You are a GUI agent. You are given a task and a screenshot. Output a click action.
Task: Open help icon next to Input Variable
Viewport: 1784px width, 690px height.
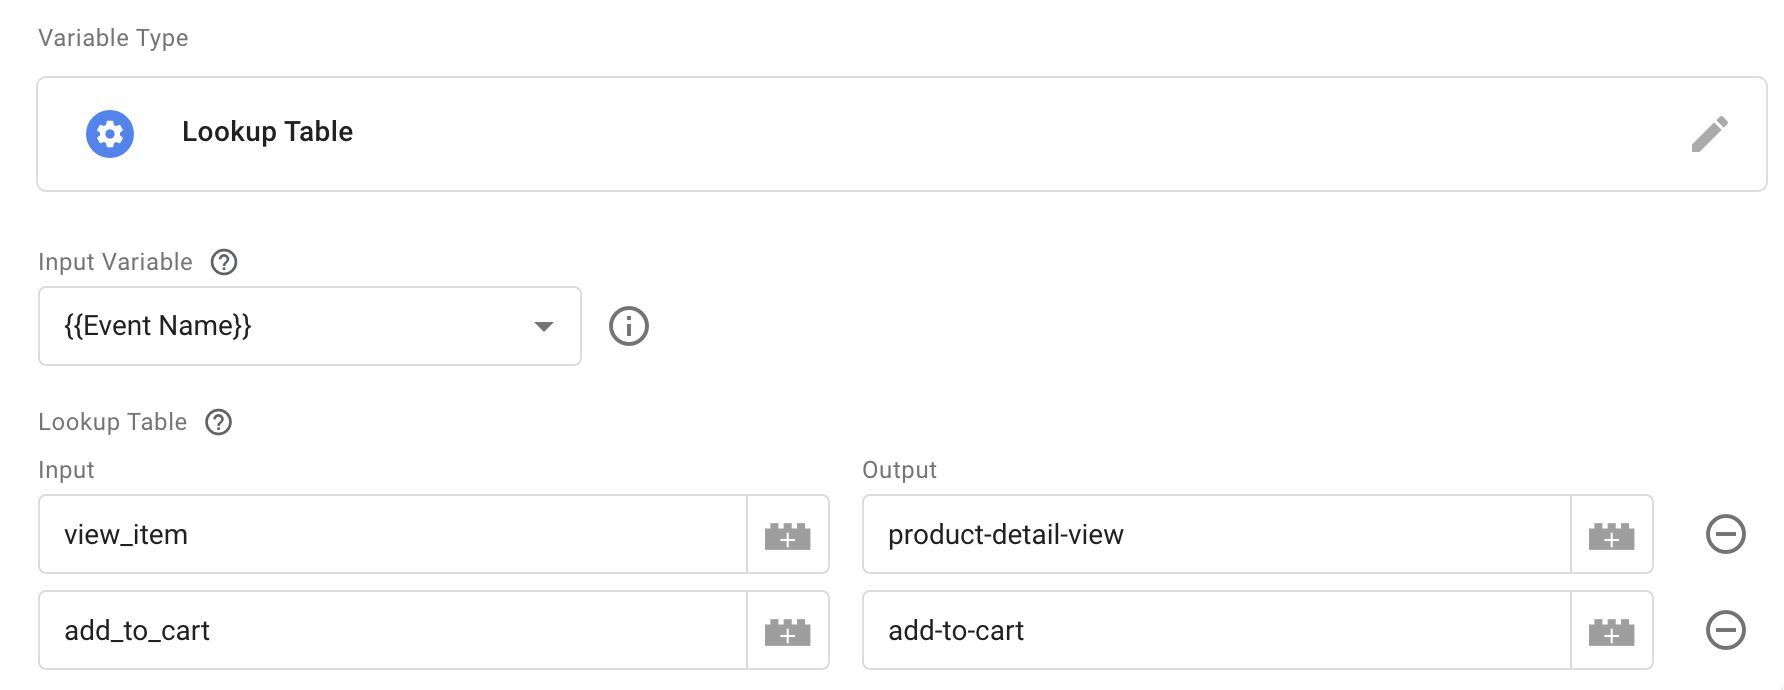click(224, 262)
